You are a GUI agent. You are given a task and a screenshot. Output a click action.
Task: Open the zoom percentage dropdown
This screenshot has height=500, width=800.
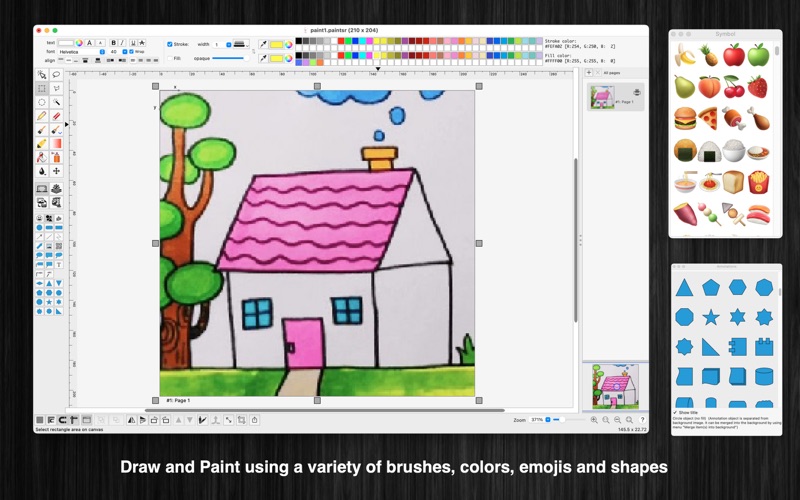pos(540,420)
